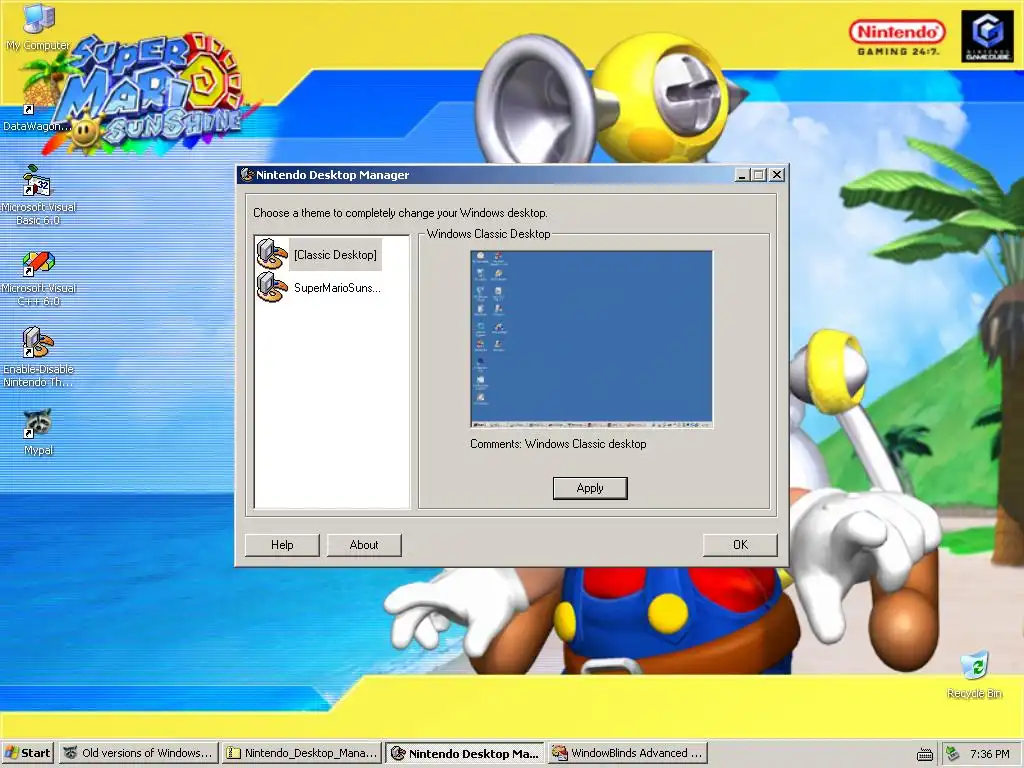Click the Nintendo Gaming 24:7 logo
1024x768 pixels.
click(897, 37)
